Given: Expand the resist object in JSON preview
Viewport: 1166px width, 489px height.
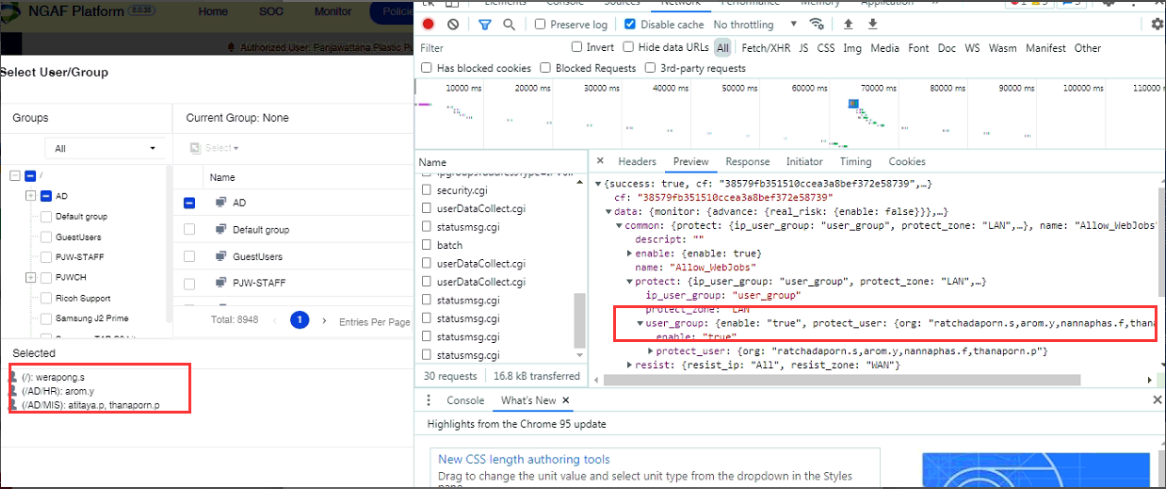Looking at the screenshot, I should pos(630,365).
